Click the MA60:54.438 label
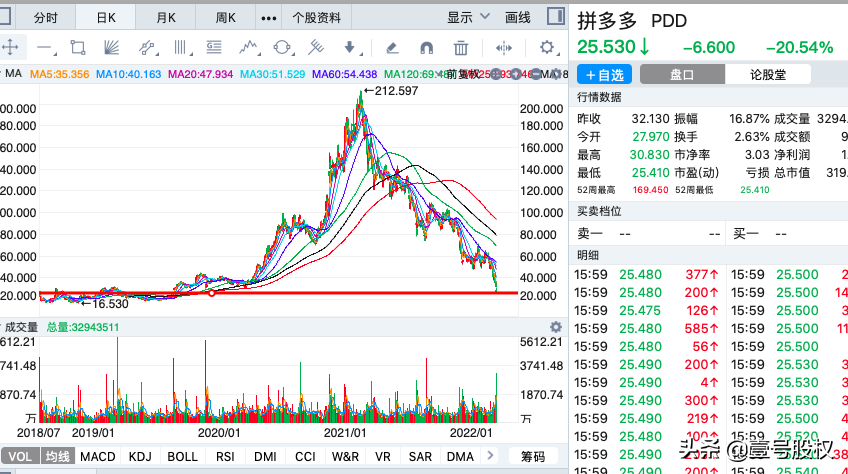This screenshot has width=848, height=474. [x=344, y=74]
